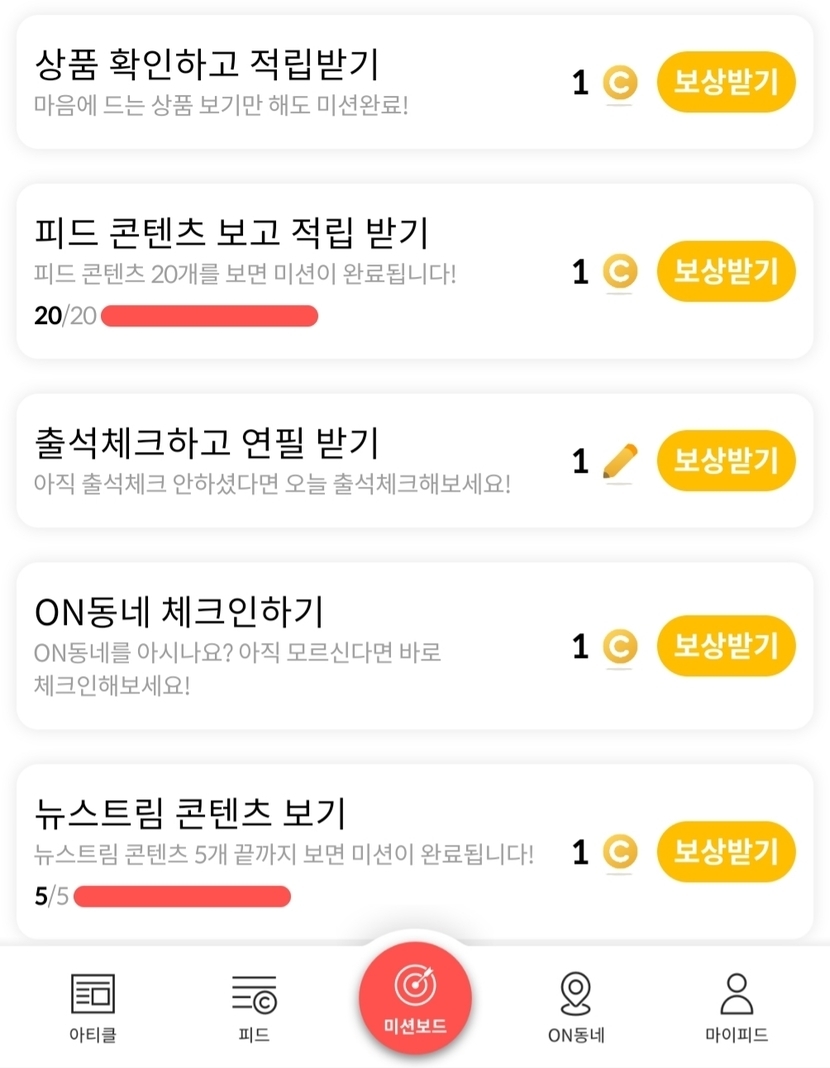Tap the 아티클 article icon

94,994
